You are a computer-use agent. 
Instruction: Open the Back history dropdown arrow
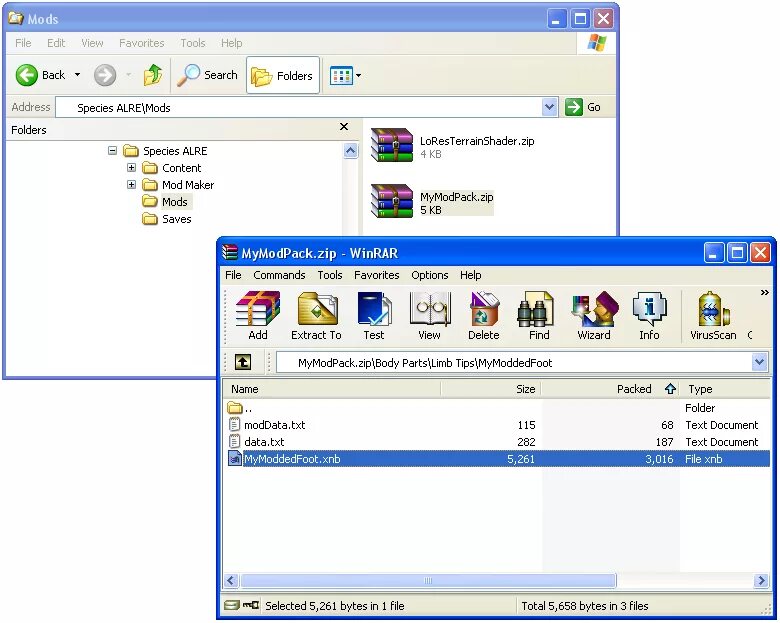pos(78,75)
